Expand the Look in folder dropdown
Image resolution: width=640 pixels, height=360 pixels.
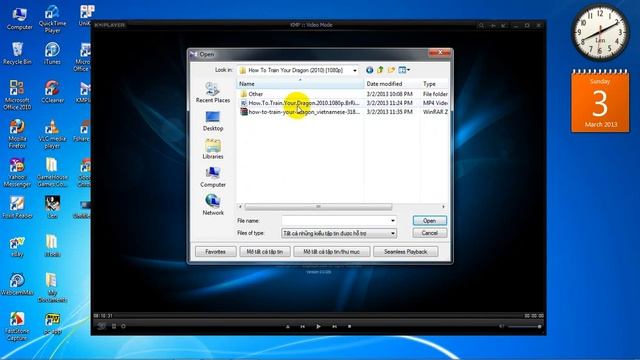point(354,70)
